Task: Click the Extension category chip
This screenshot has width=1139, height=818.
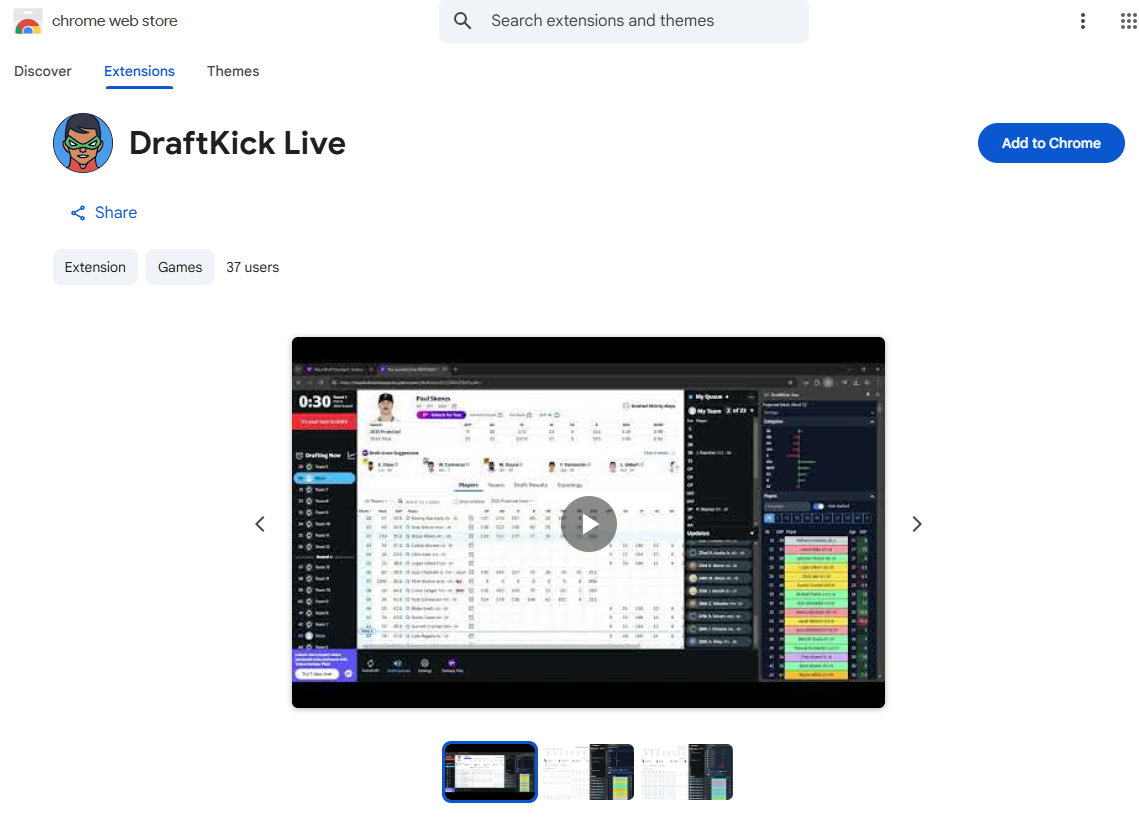Action: click(x=95, y=267)
